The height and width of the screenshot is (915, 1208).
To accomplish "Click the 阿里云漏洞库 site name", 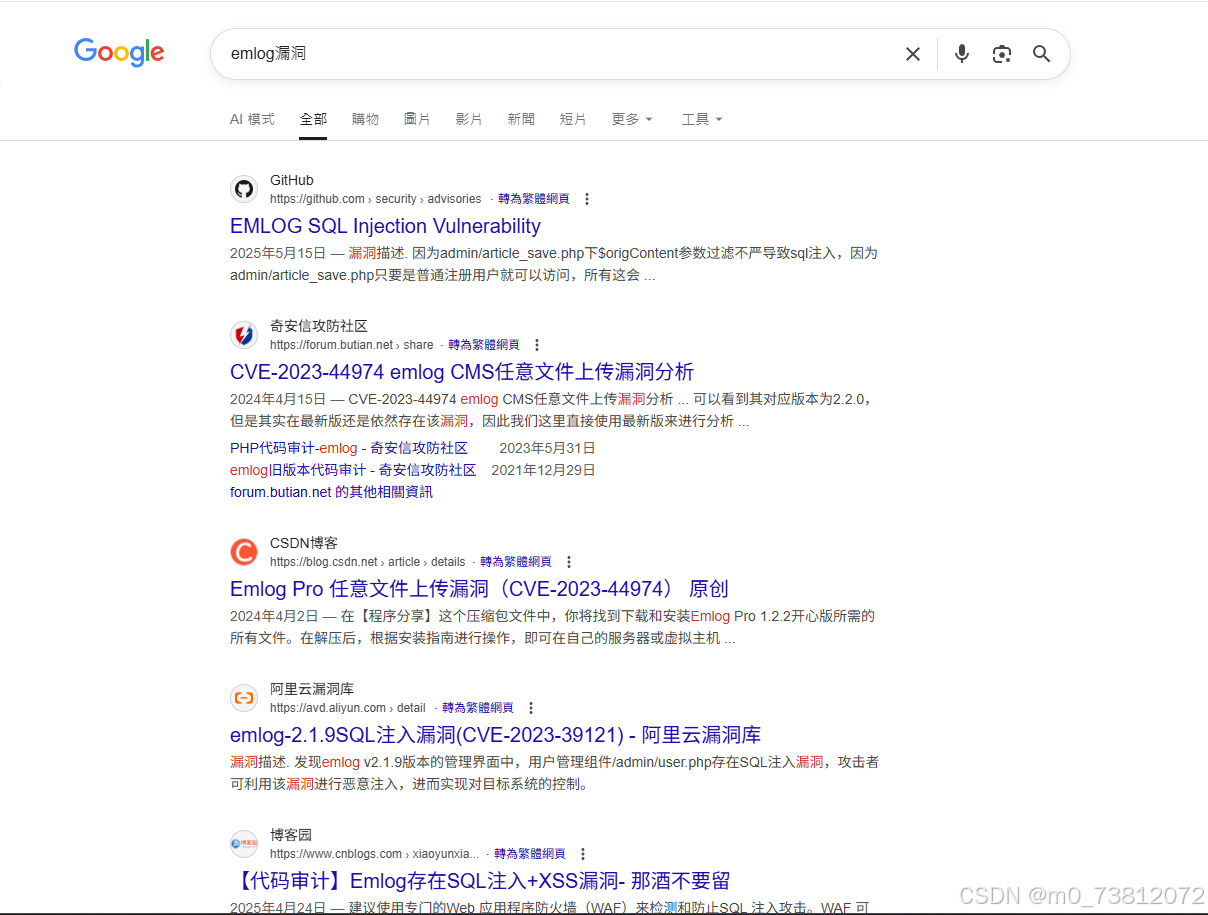I will (x=312, y=689).
